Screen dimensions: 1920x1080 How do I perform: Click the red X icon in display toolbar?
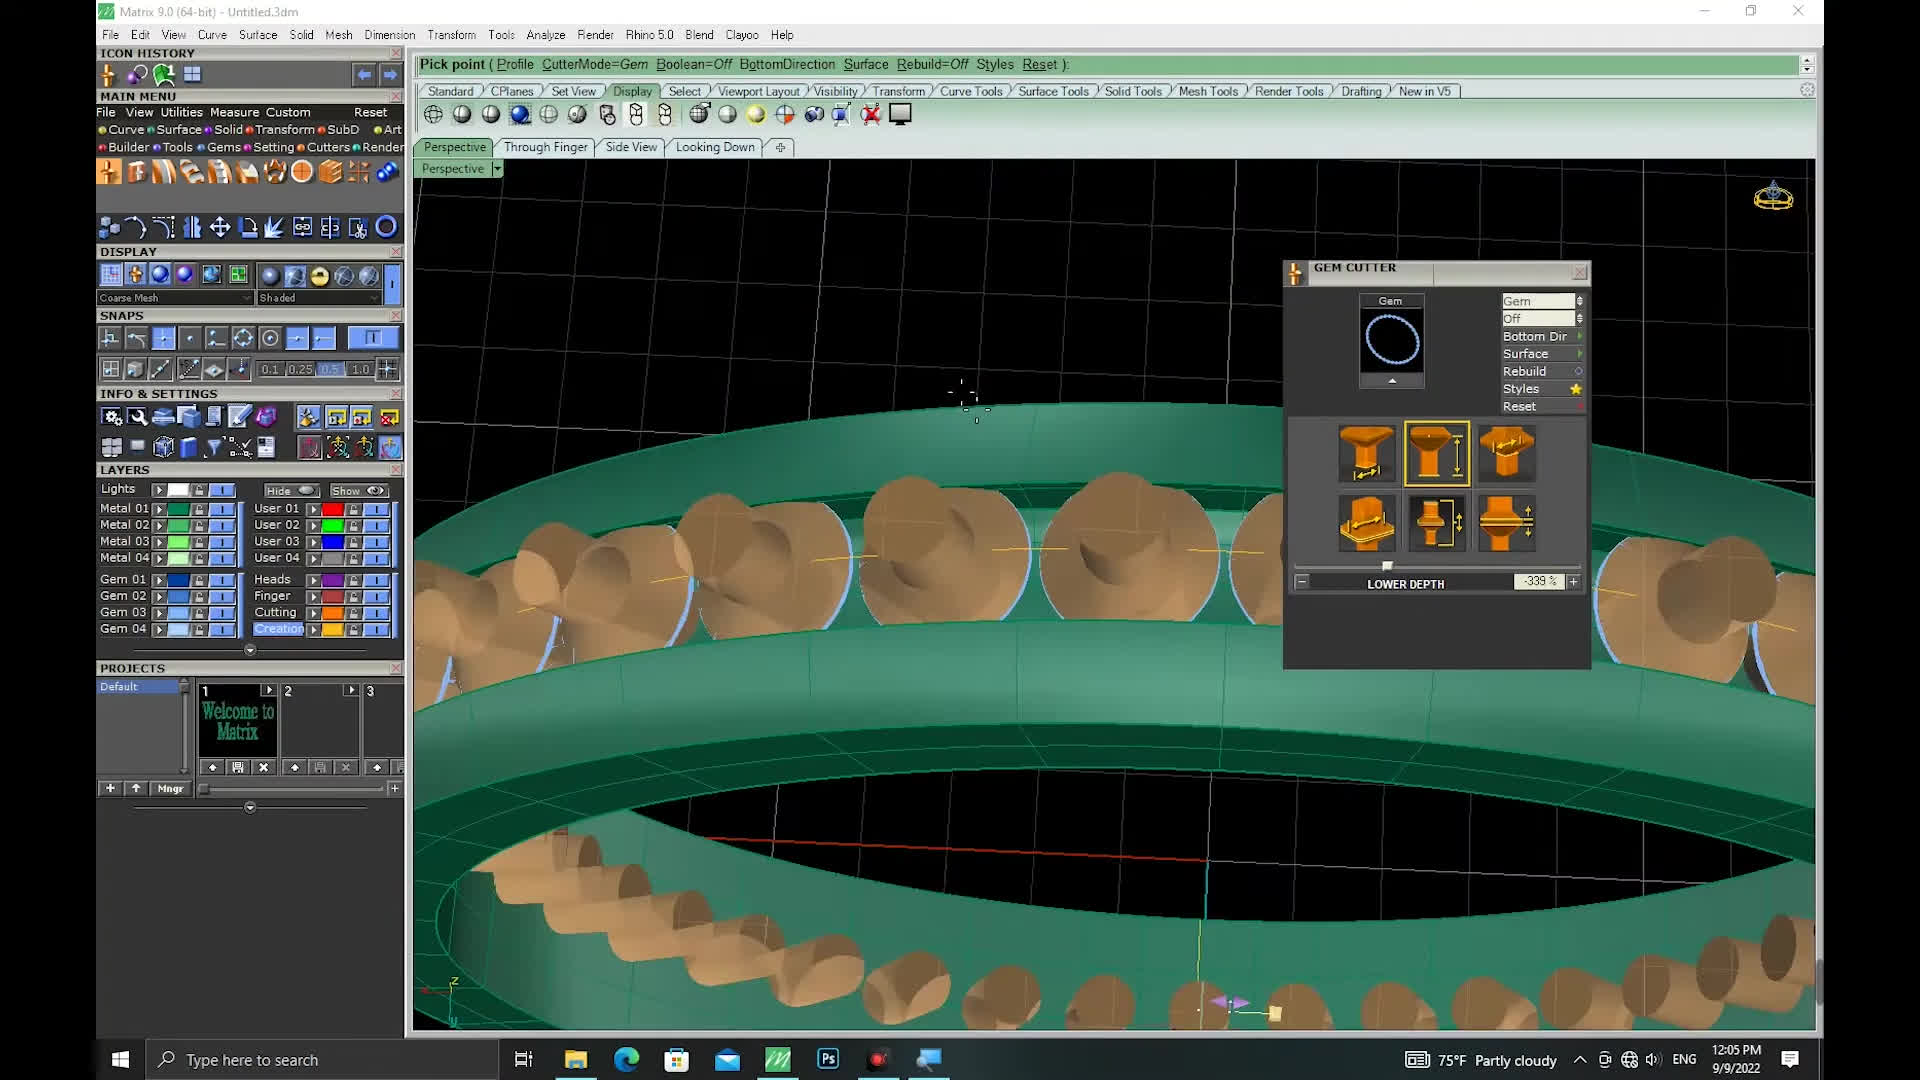pos(871,114)
